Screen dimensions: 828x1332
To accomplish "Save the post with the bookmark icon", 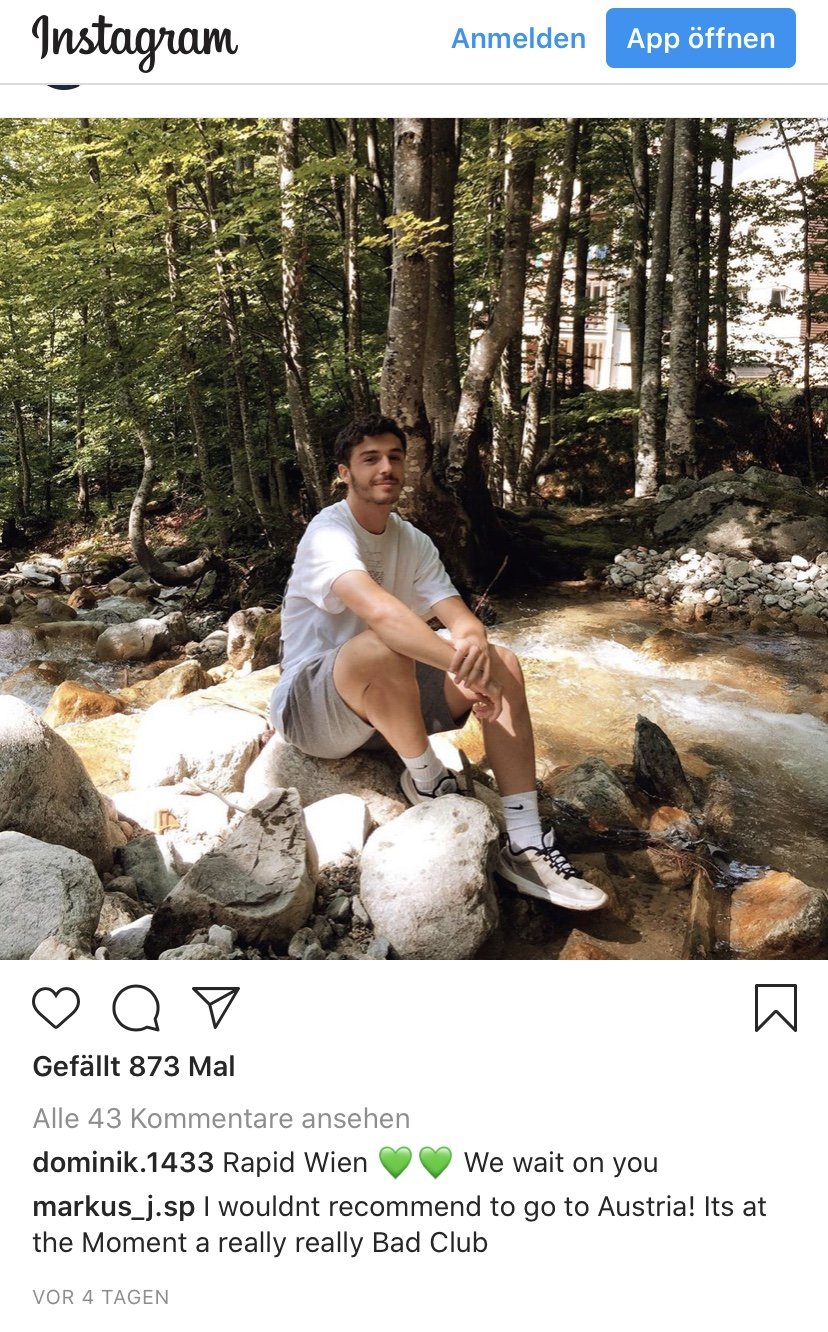I will click(775, 1008).
